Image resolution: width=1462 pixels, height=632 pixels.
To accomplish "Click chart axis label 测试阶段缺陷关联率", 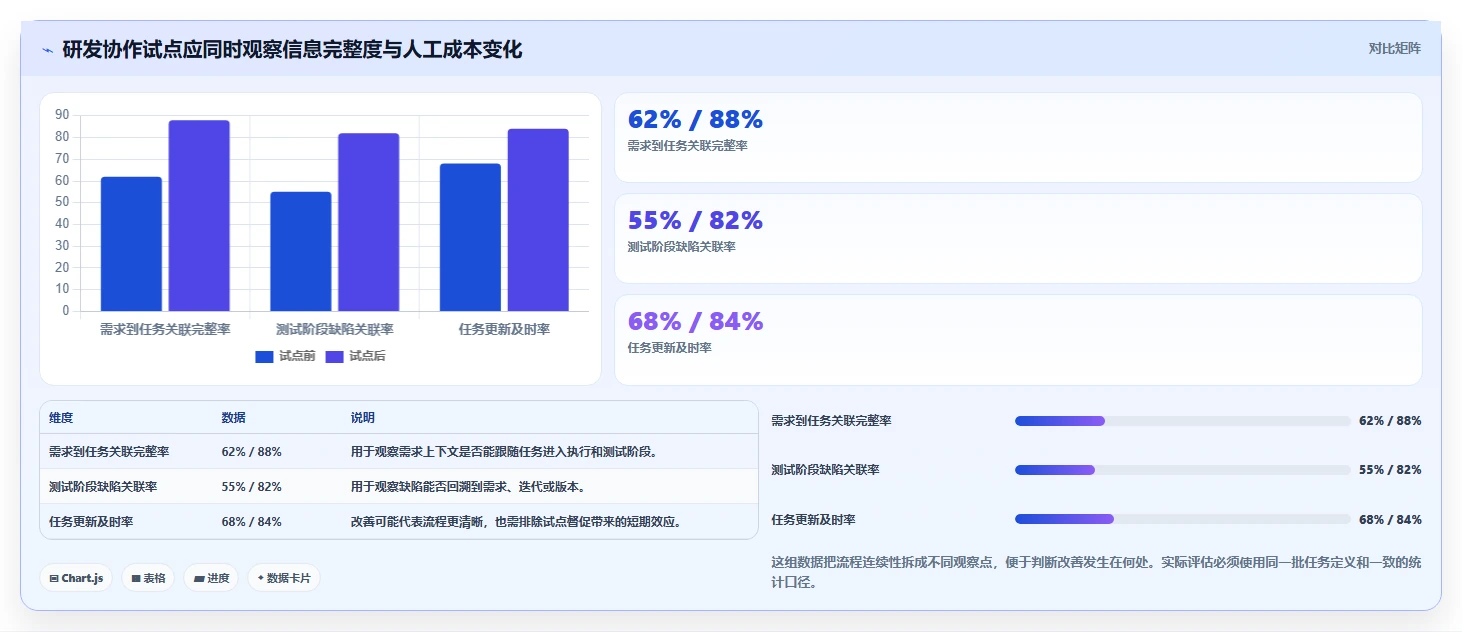I will pos(335,329).
